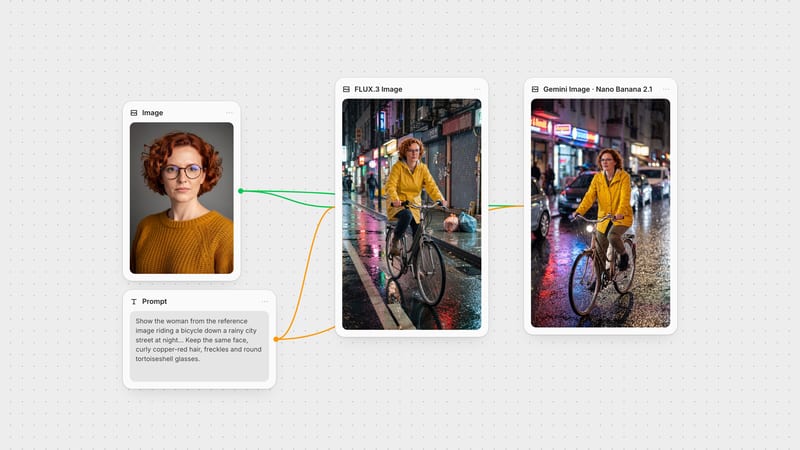800x450 pixels.
Task: Open the FLUX.3 Image node options menu
Action: [477, 89]
